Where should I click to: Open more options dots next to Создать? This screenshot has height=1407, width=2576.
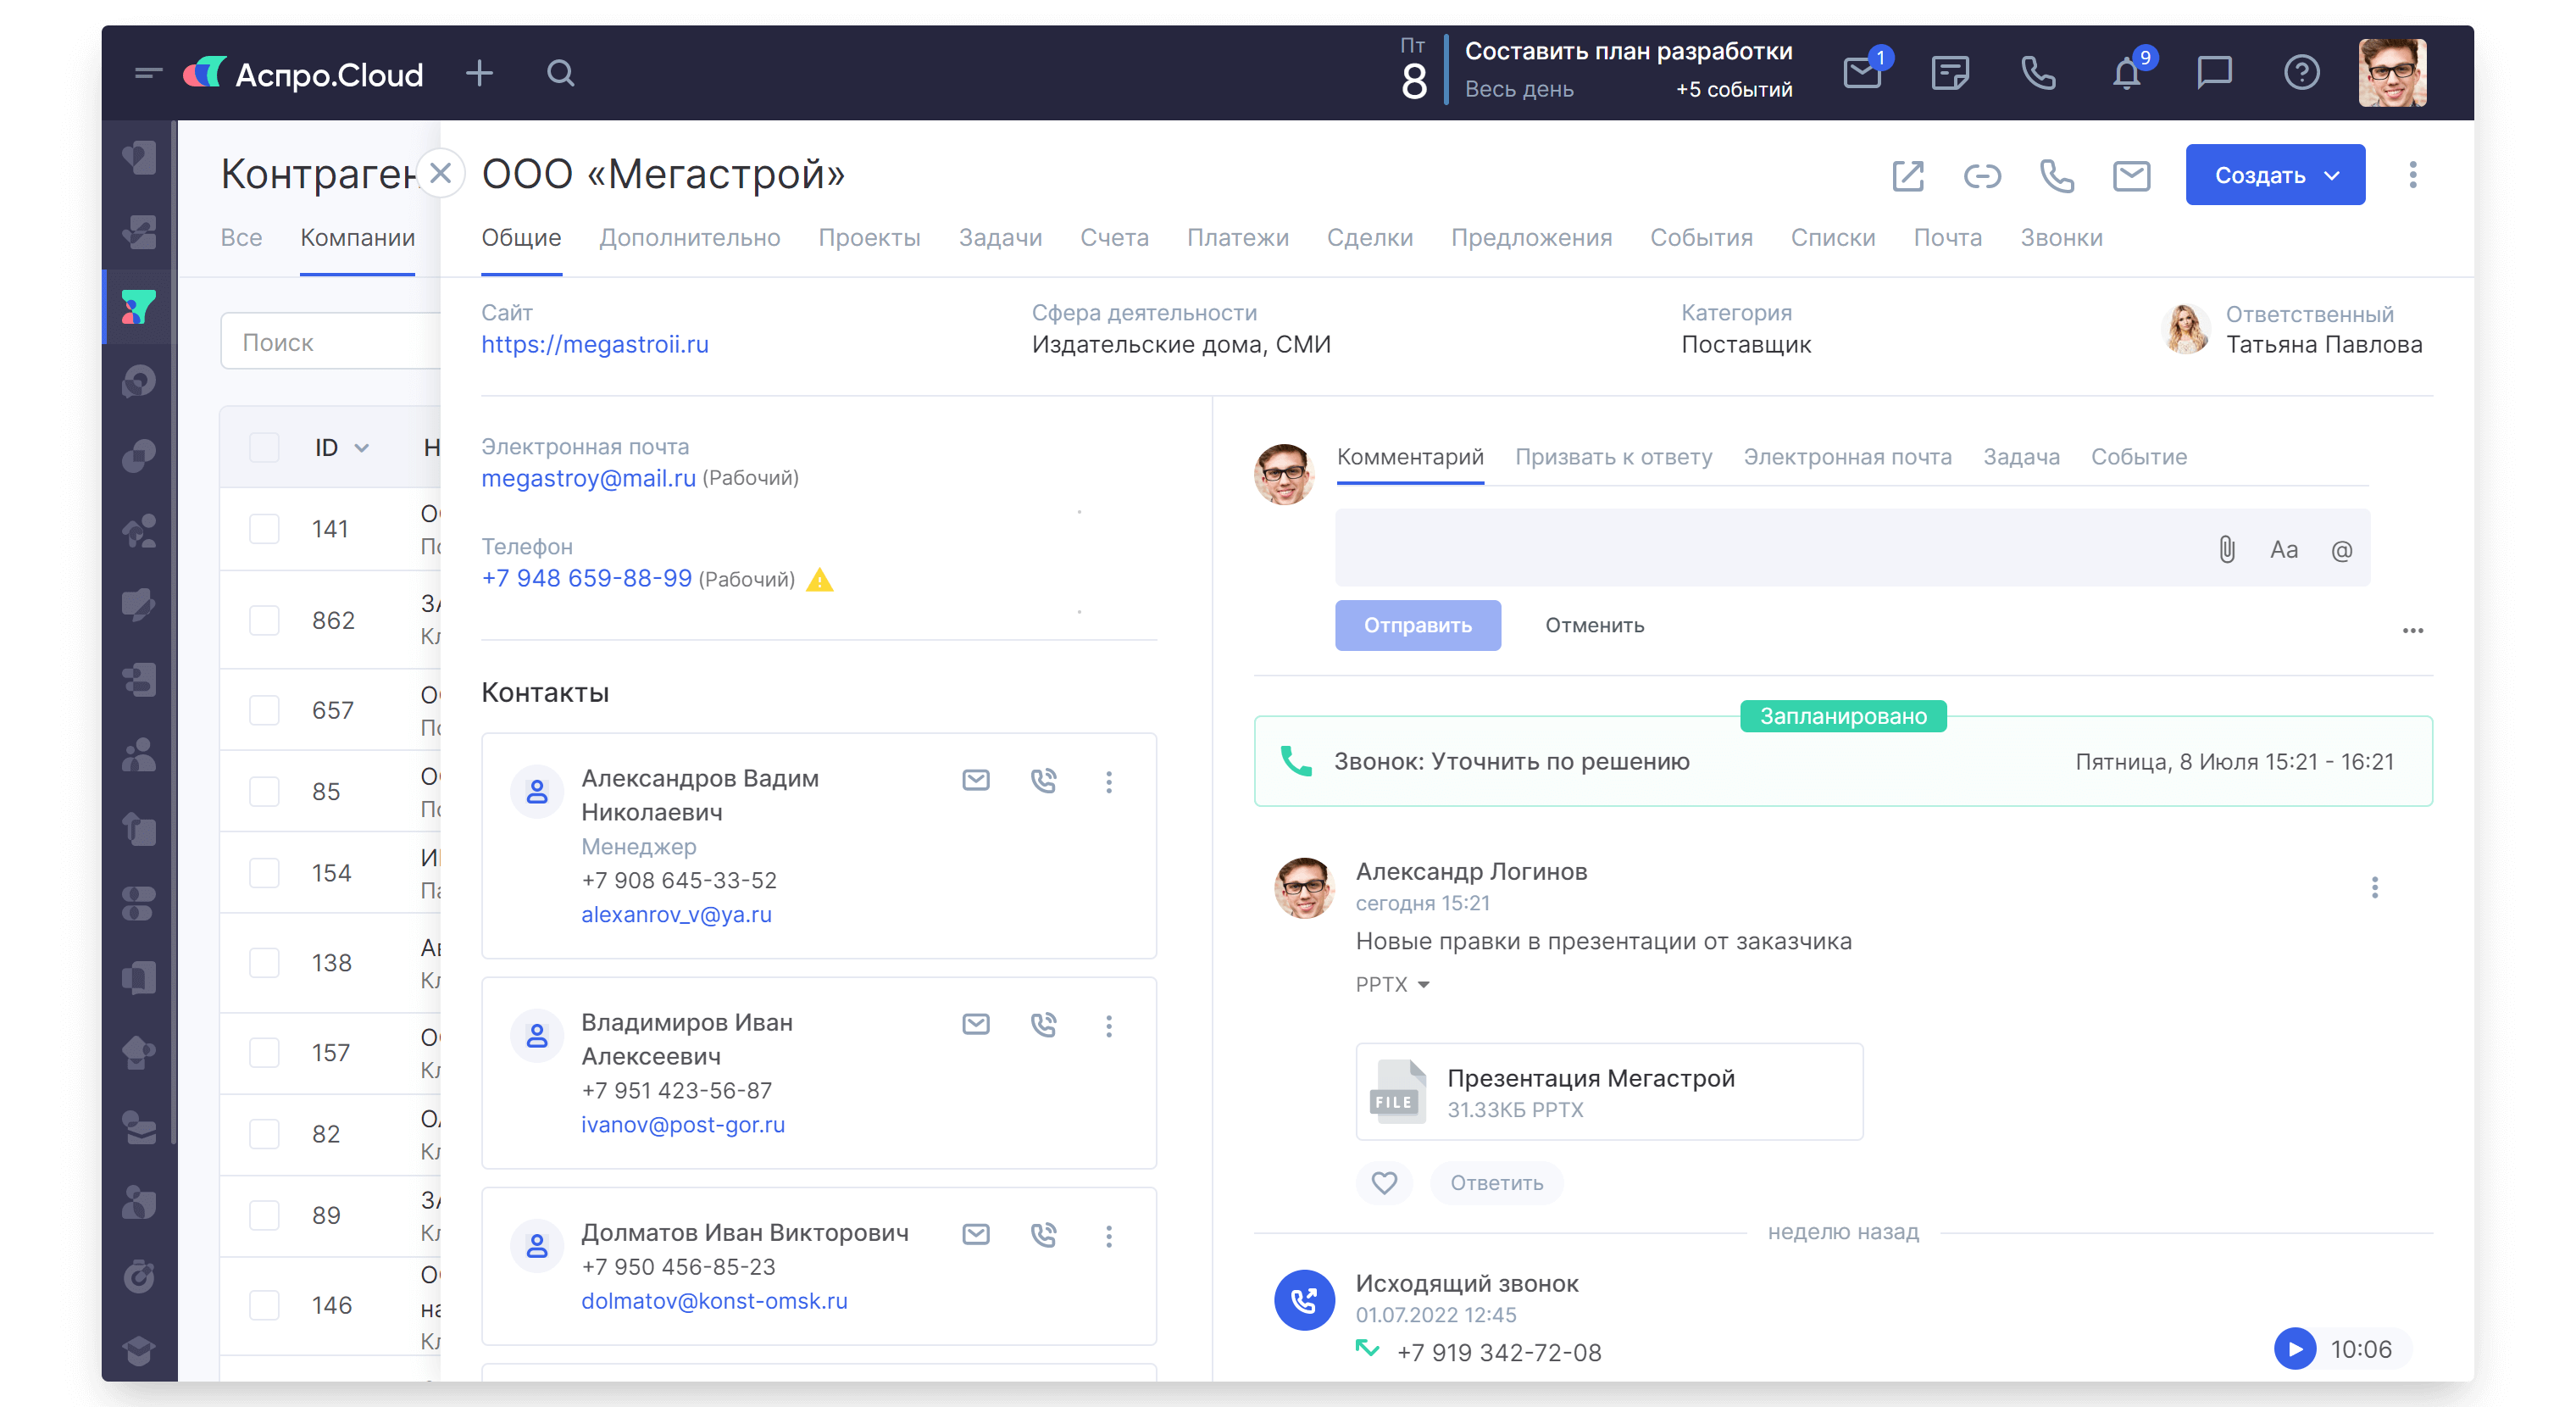(x=2412, y=175)
